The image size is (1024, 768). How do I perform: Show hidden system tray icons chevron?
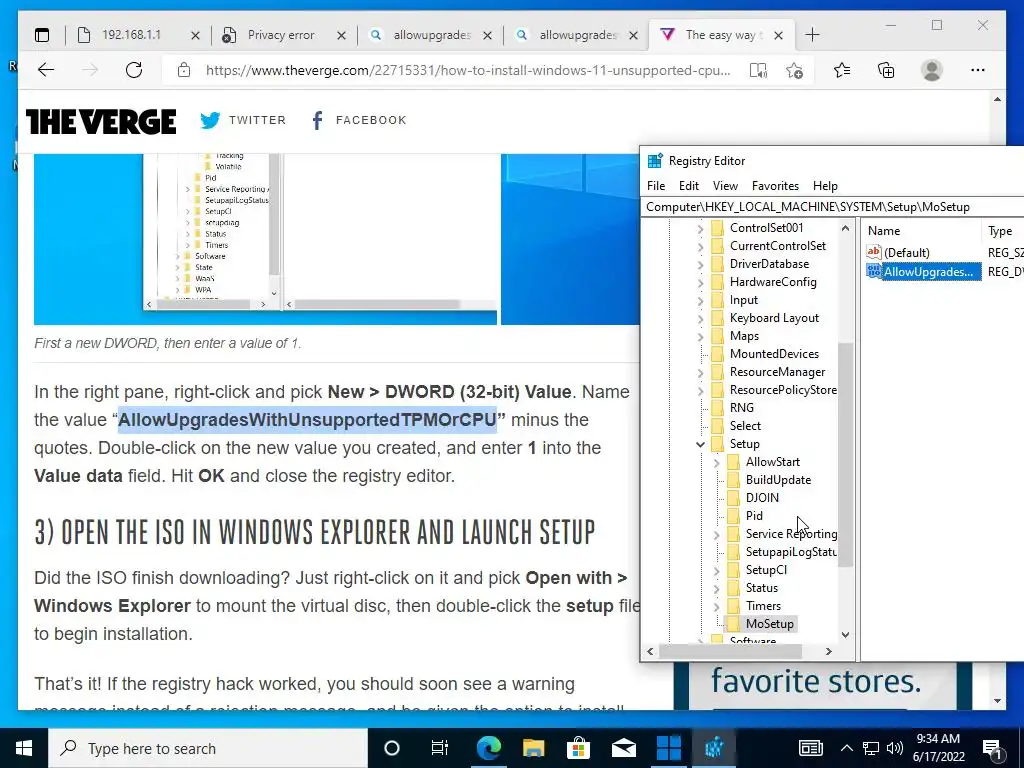coord(846,748)
